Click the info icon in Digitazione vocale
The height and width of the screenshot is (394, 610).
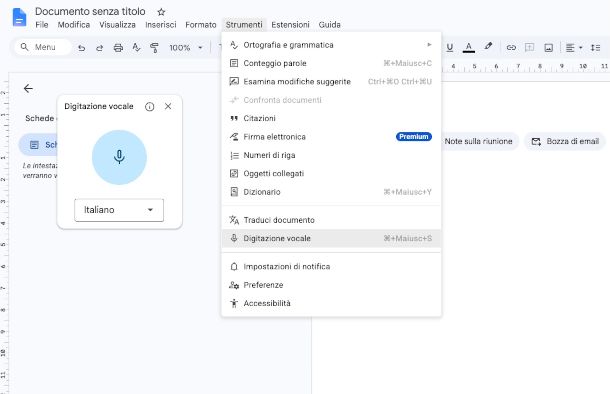(x=149, y=107)
